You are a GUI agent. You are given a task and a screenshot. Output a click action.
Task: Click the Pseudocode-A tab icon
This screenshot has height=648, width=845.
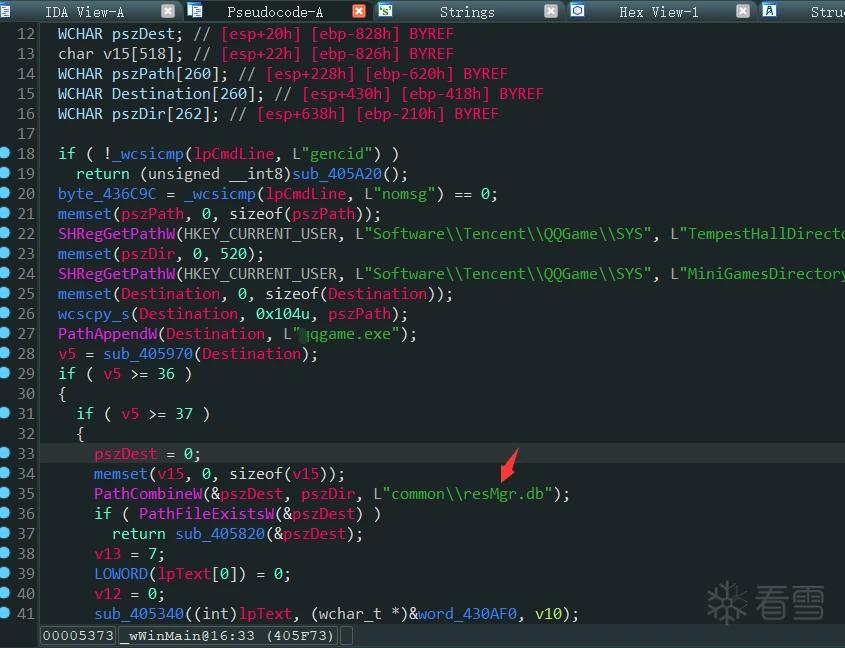195,10
